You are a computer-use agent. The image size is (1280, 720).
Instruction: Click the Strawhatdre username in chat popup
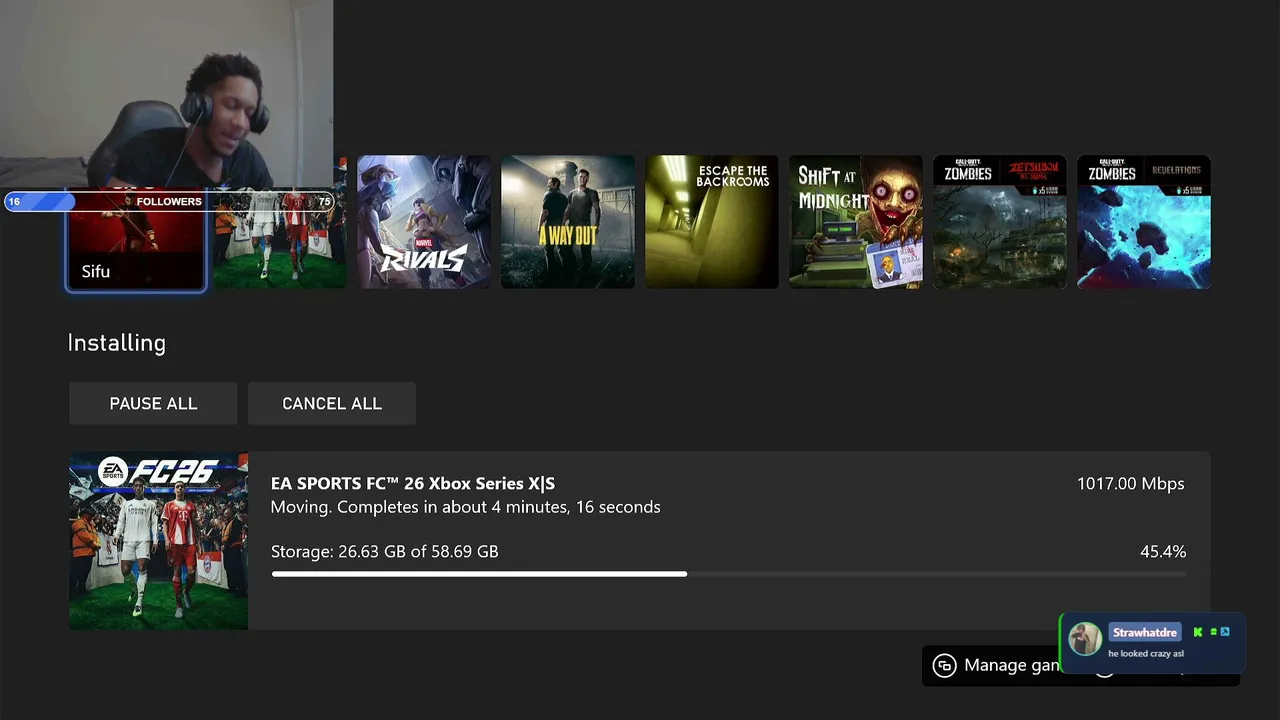click(x=1144, y=632)
